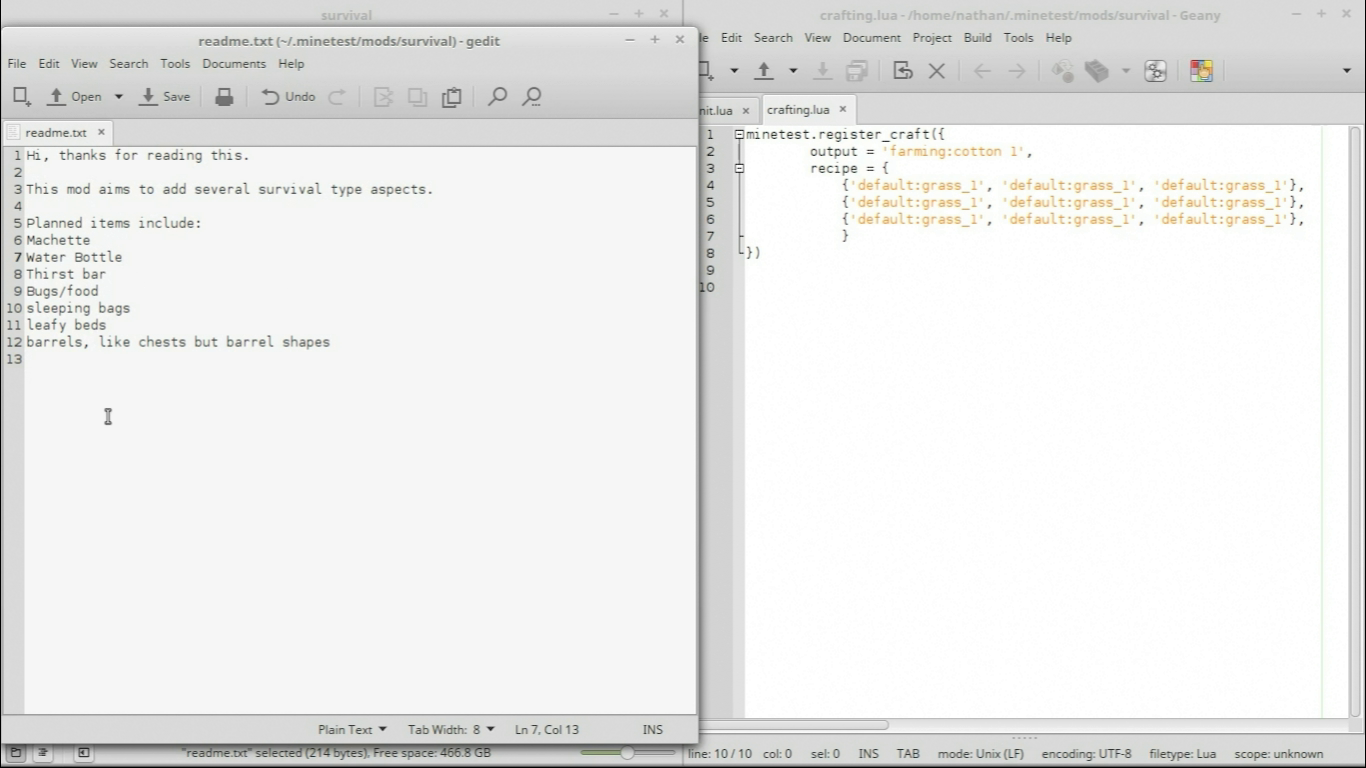
Task: Switch to the crafting.lua tab
Action: tap(797, 110)
